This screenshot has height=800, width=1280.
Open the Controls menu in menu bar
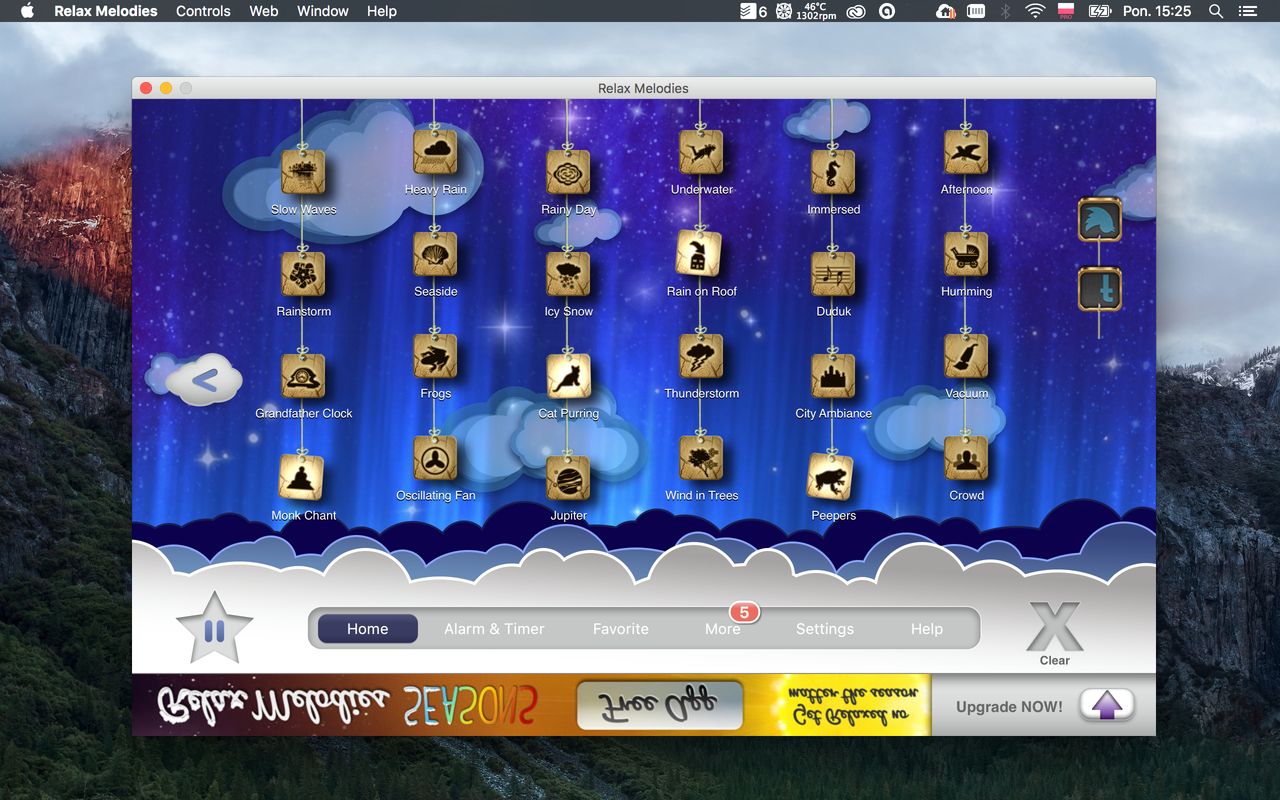(203, 11)
